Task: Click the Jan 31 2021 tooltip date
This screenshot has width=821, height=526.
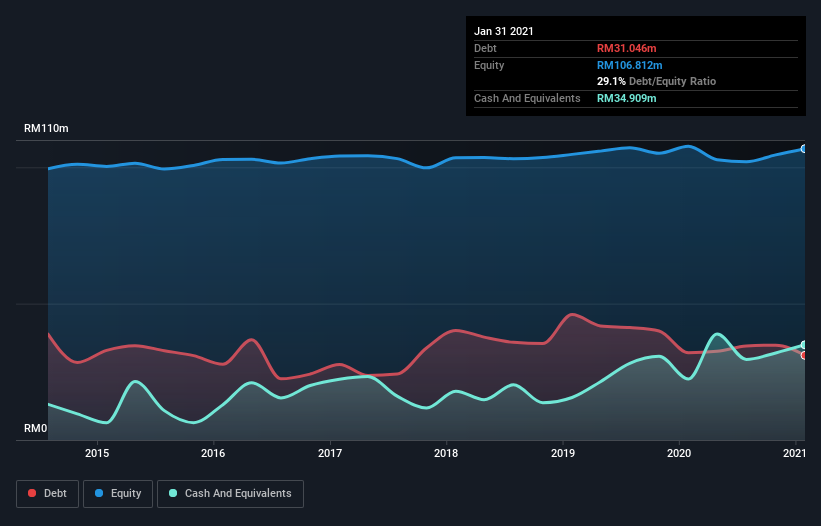Action: tap(504, 31)
